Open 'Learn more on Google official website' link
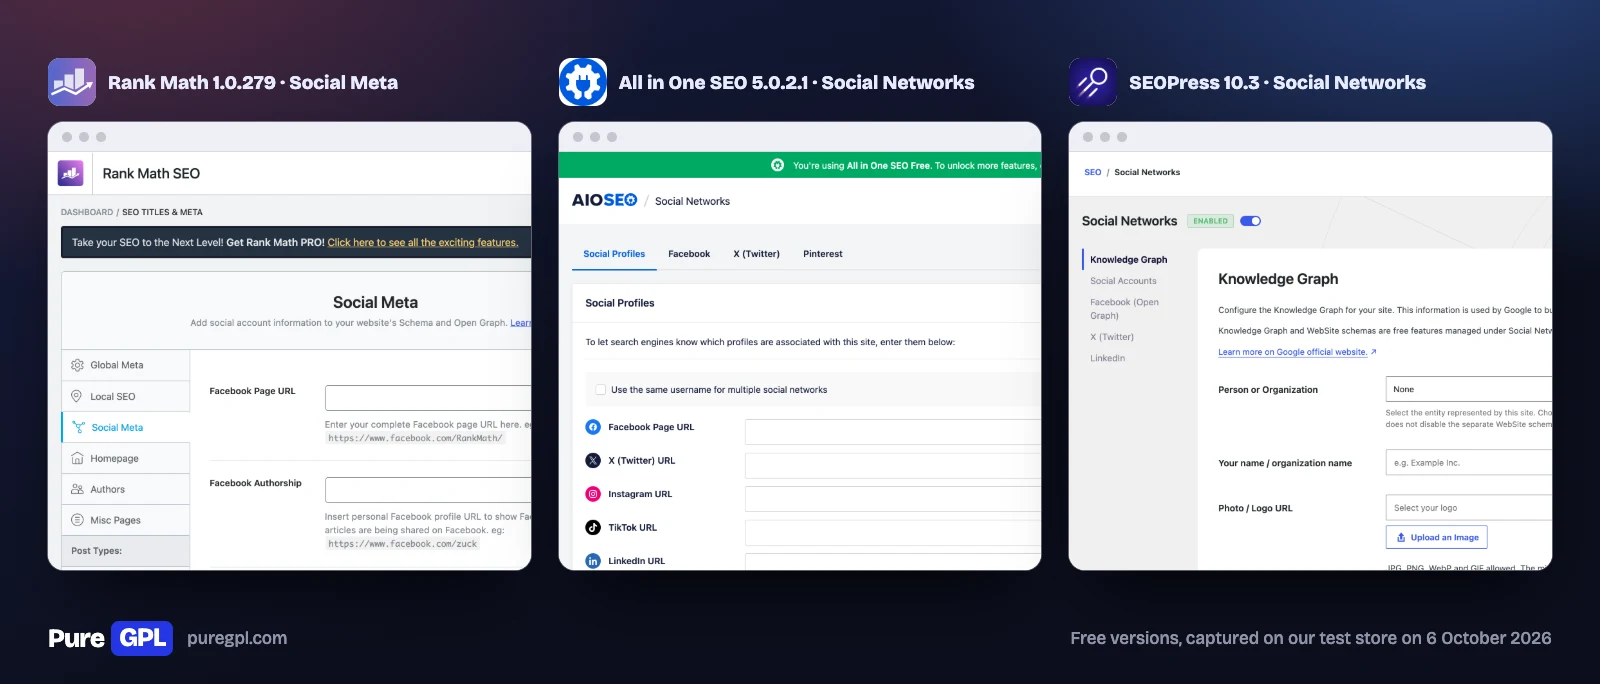1600x684 pixels. click(1297, 352)
